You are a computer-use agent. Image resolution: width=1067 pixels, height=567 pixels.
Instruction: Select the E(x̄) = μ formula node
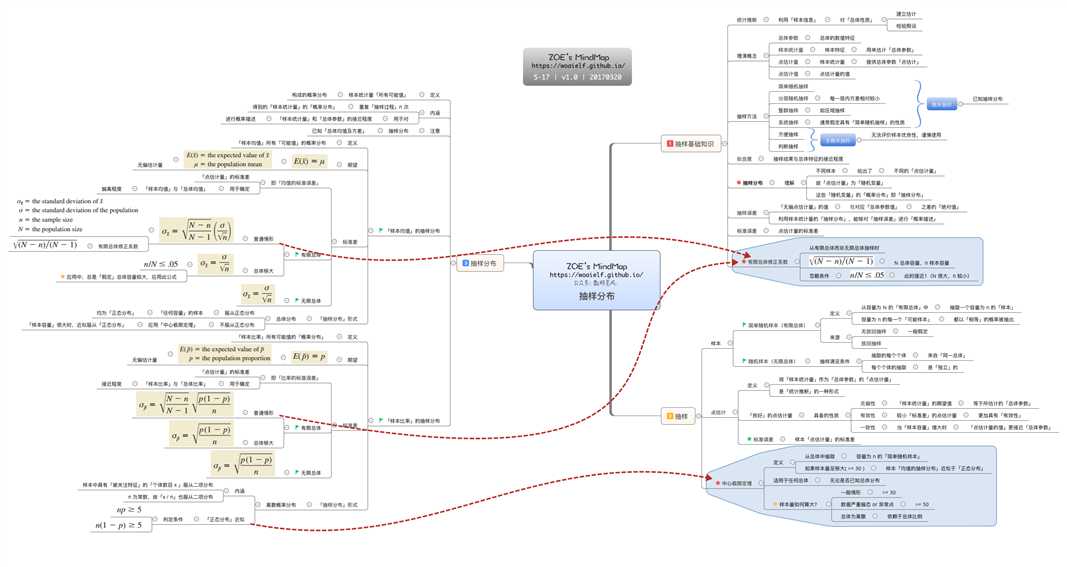coord(310,161)
